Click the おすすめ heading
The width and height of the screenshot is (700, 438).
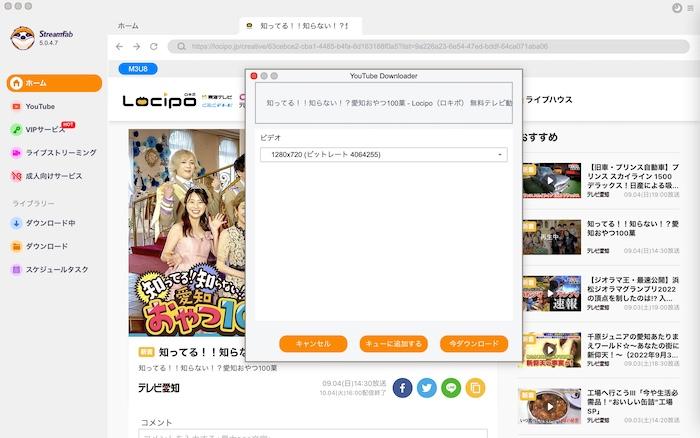(539, 138)
